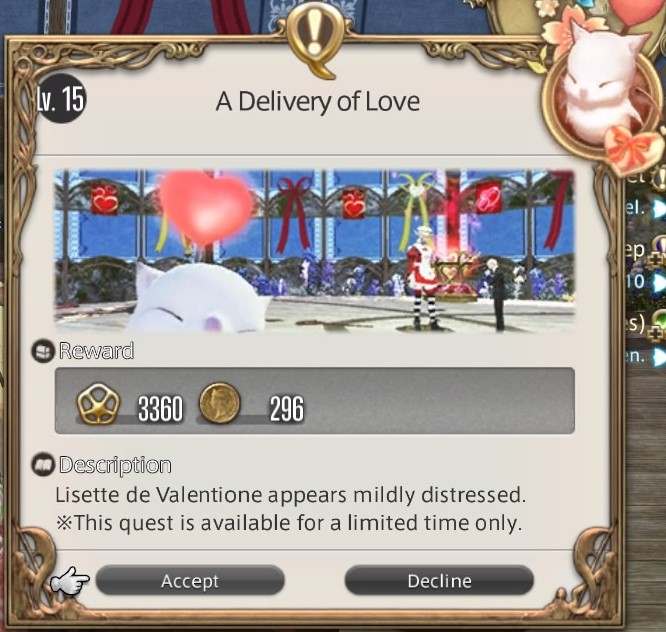The height and width of the screenshot is (632, 666).
Task: Accept the A Delivery of Love quest
Action: 190,581
